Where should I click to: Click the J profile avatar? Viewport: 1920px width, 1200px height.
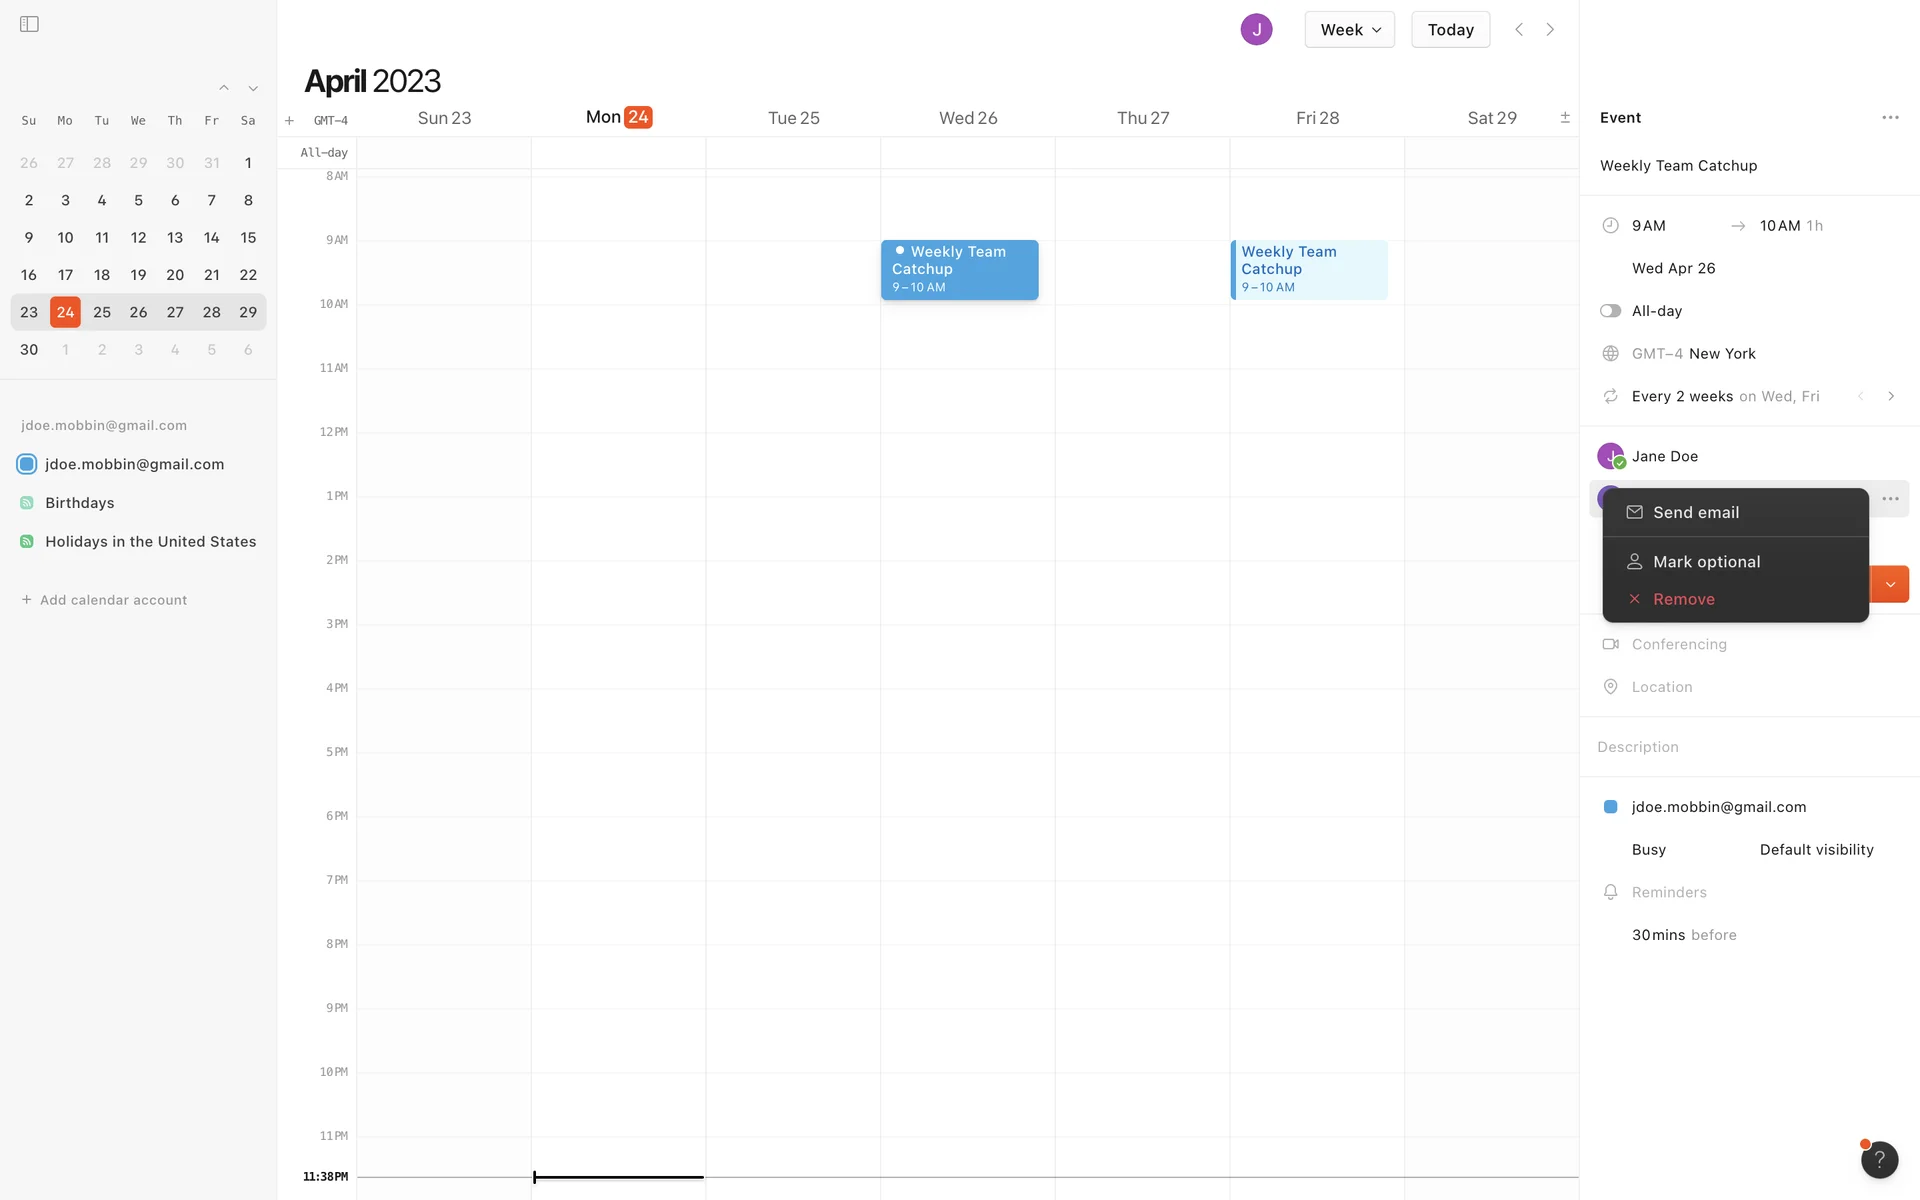pyautogui.click(x=1256, y=30)
